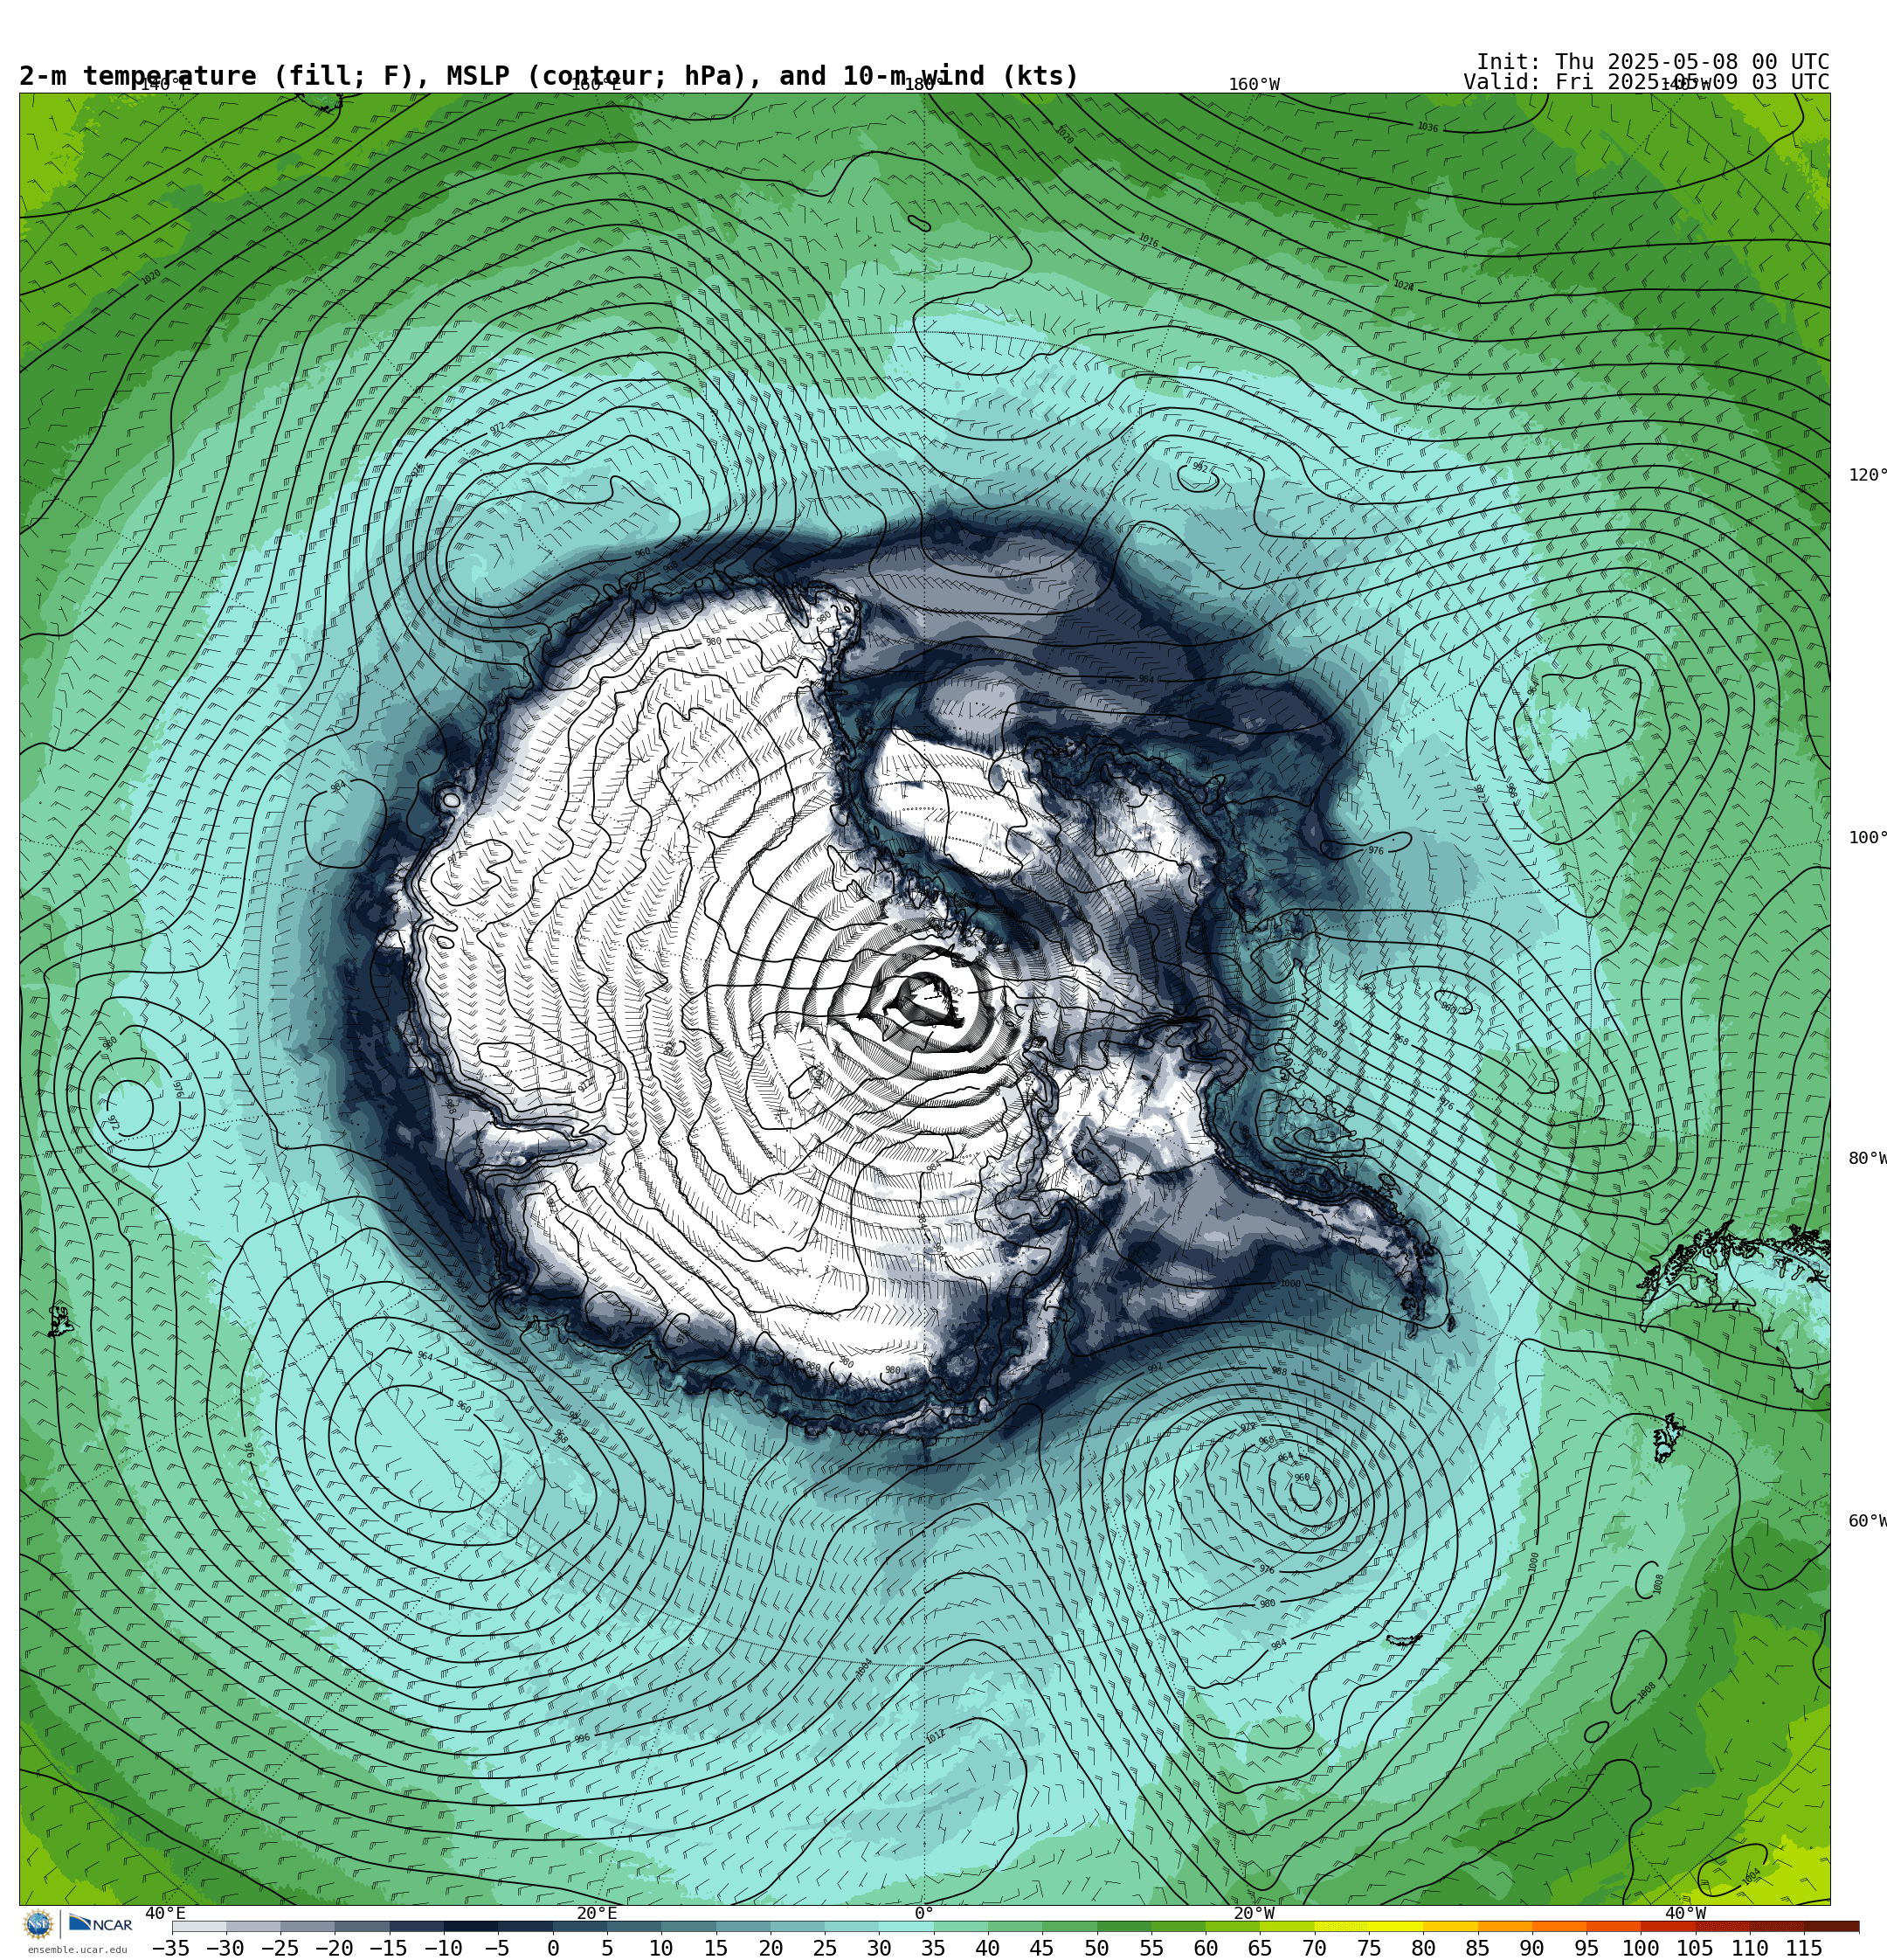1887x1960 pixels.
Task: Click the 40°W longitude label at the bottom
Action: (1685, 1913)
